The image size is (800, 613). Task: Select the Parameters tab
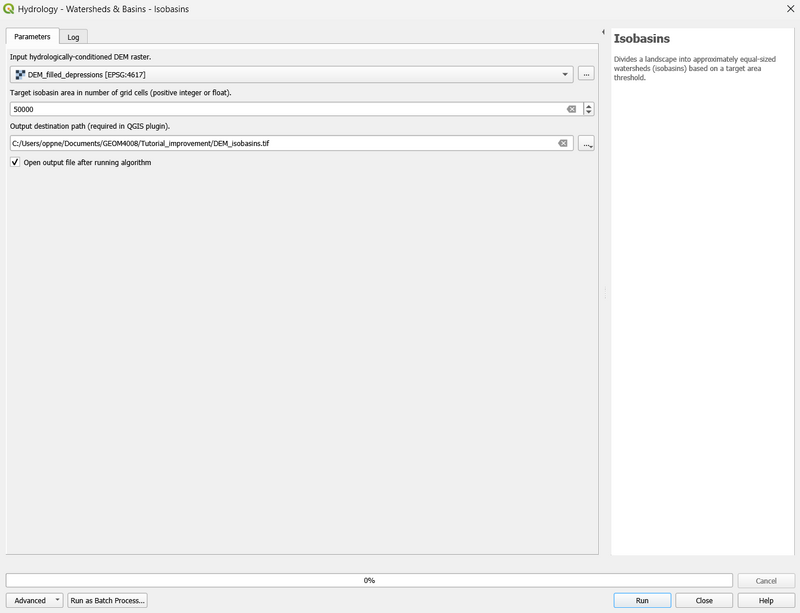click(32, 37)
